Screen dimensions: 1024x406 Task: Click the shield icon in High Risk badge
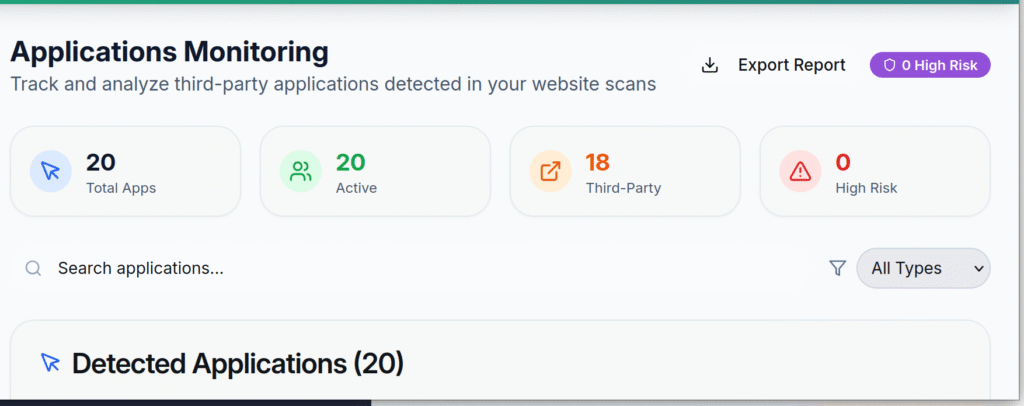coord(889,66)
